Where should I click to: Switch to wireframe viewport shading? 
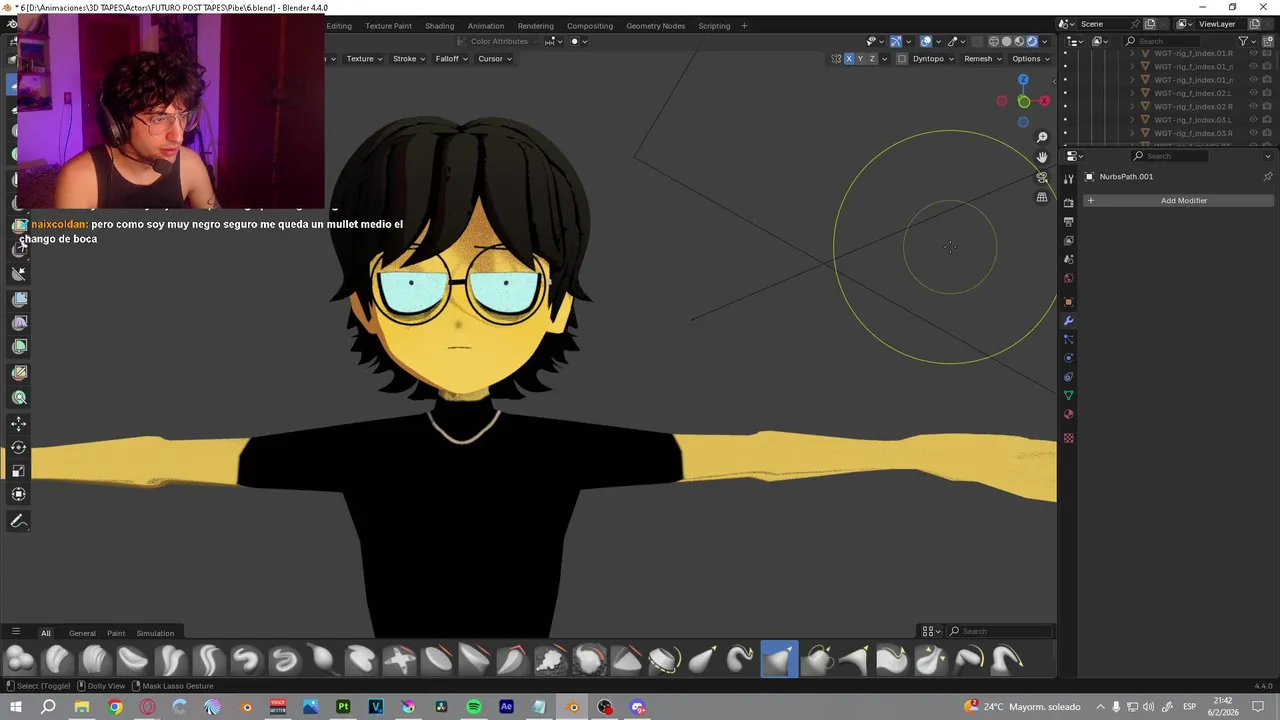(994, 41)
